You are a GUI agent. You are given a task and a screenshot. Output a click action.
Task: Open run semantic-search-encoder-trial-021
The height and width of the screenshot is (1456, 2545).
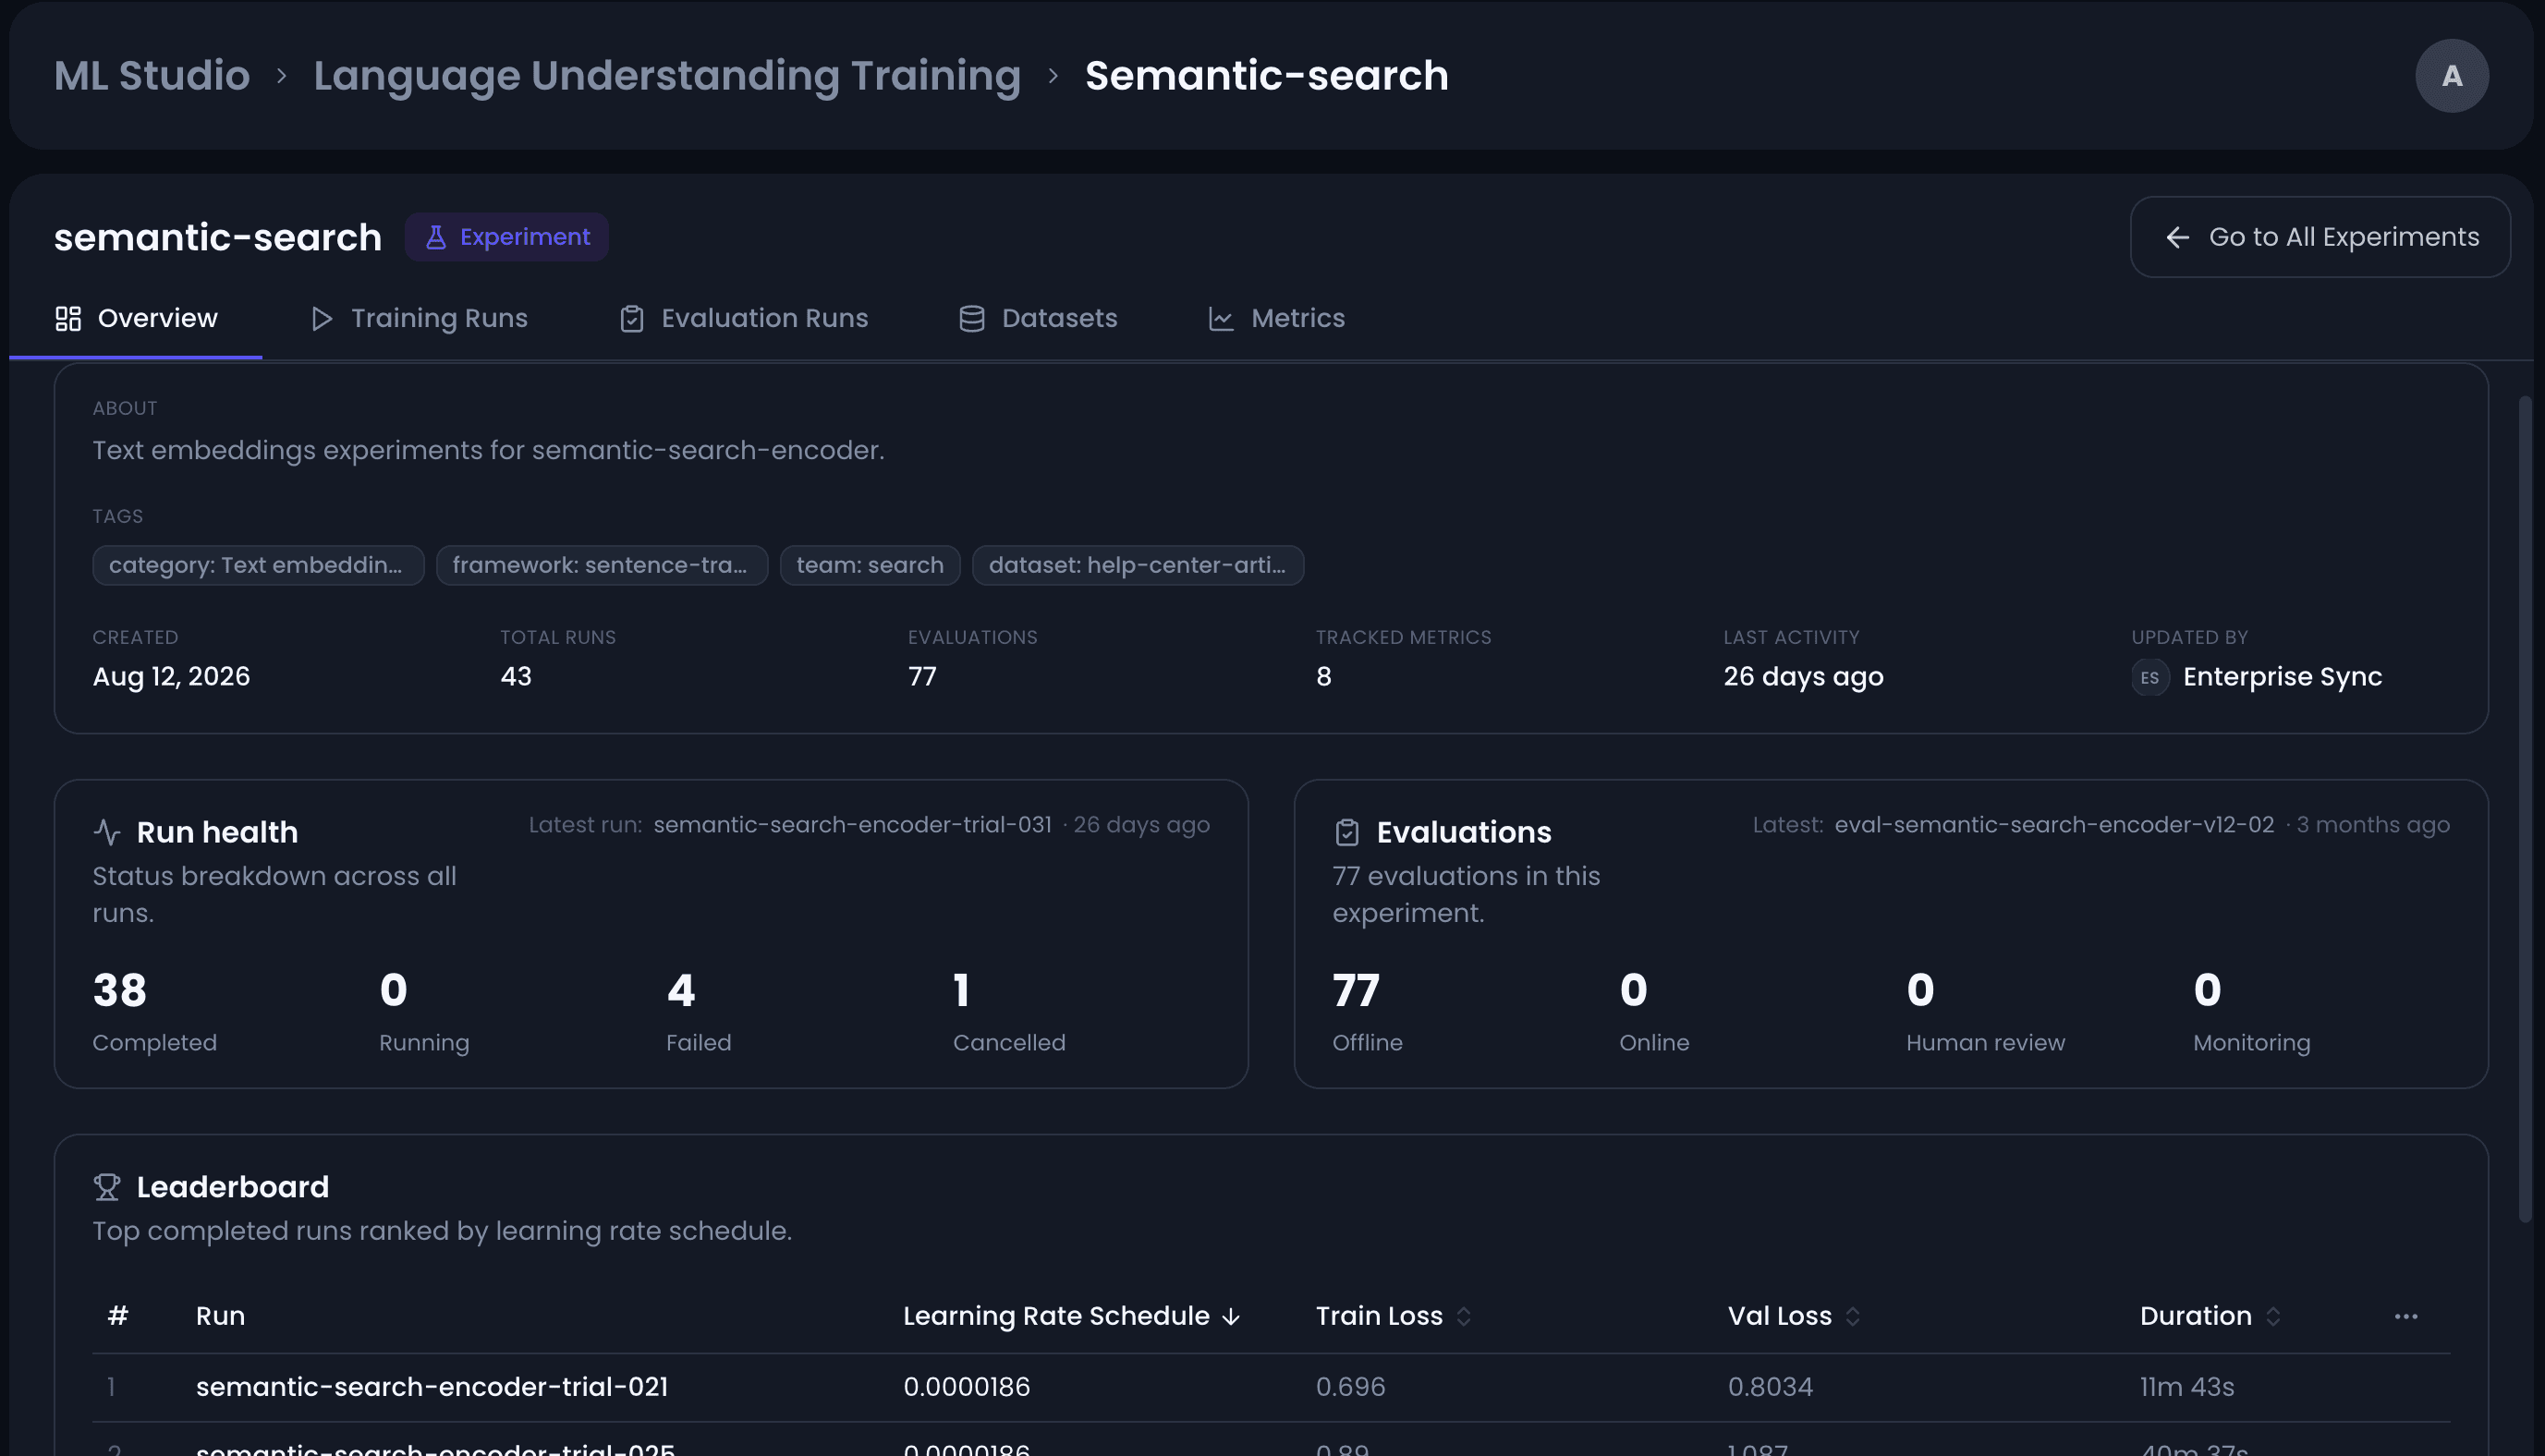click(x=432, y=1387)
